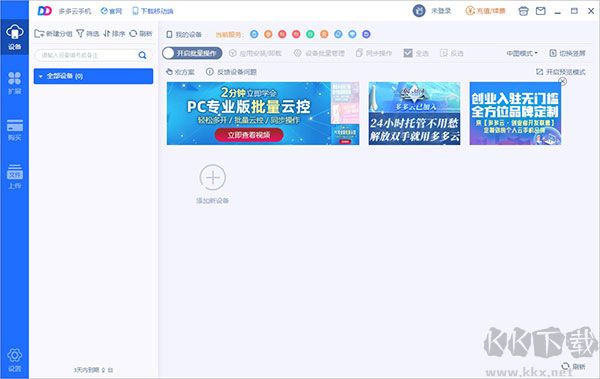
Task: Click the 改方案 change plan option
Action: click(x=180, y=72)
